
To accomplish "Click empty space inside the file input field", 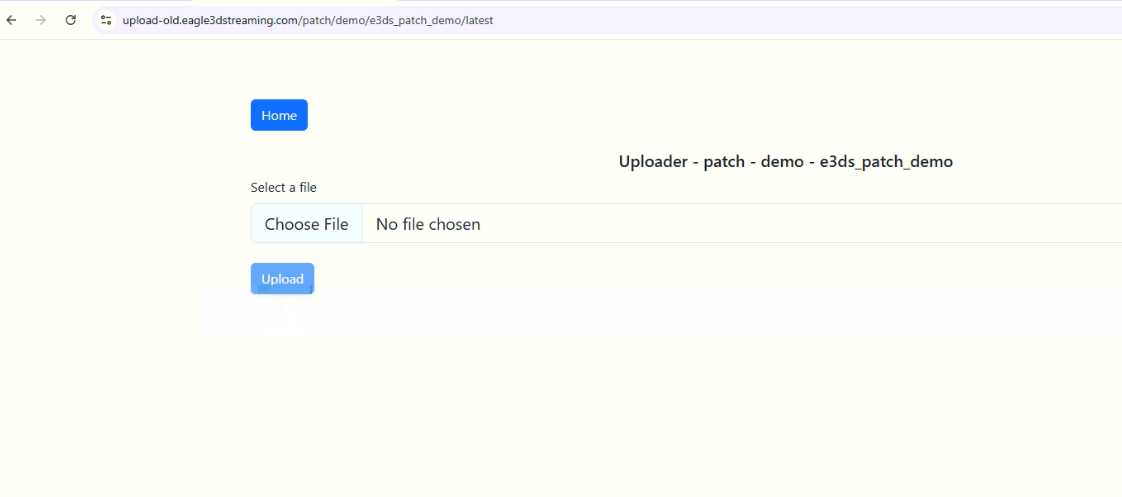I will [800, 224].
